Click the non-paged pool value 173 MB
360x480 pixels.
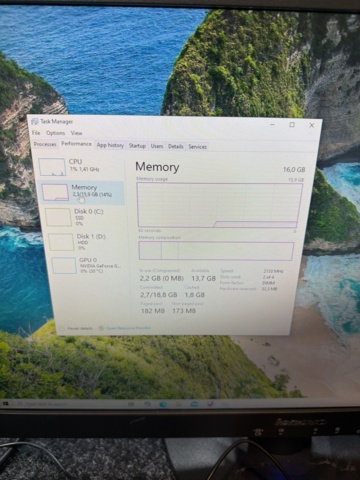[x=184, y=311]
